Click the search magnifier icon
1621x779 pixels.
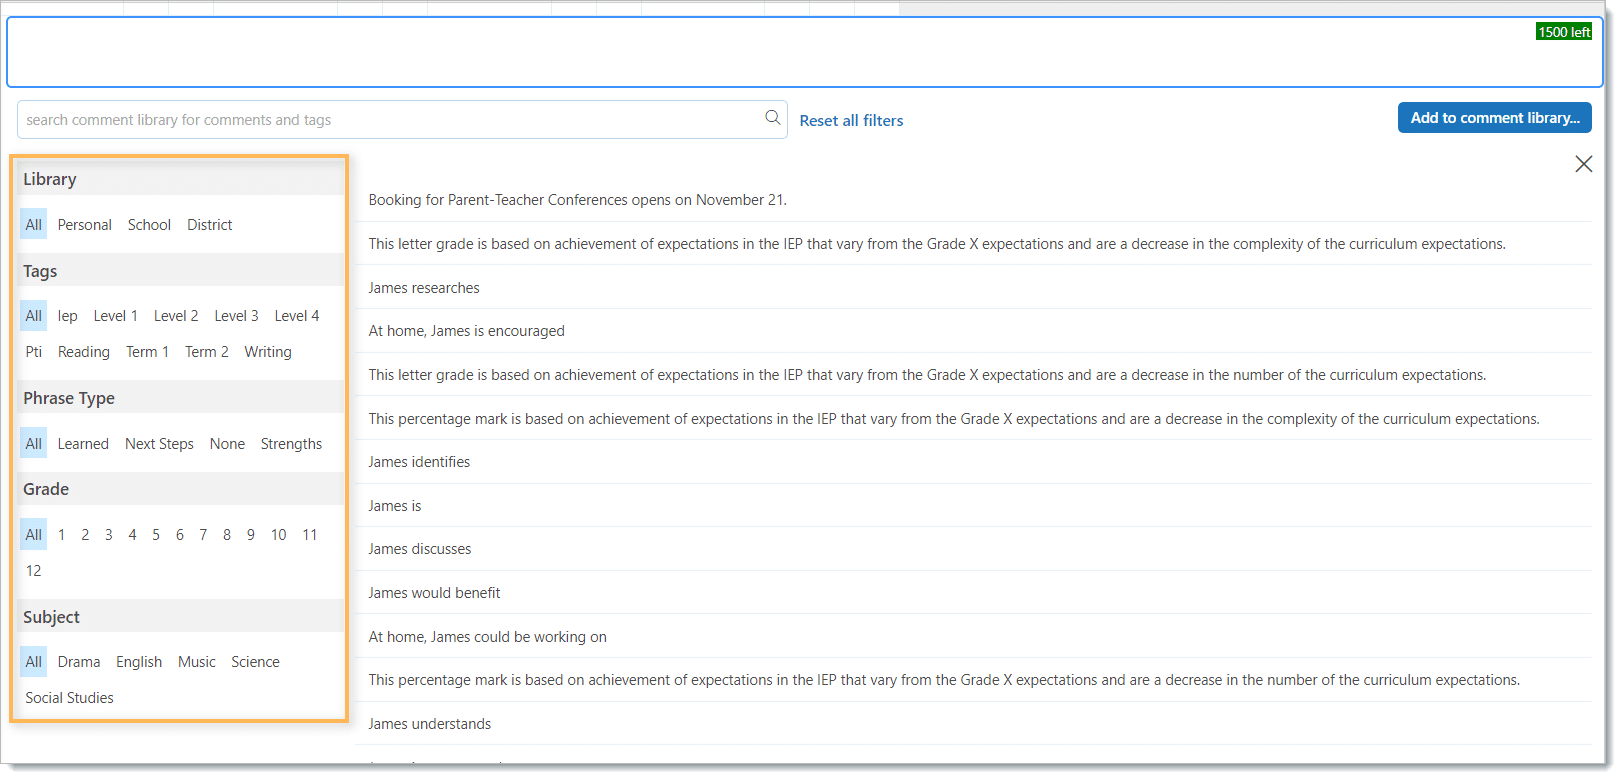click(772, 118)
